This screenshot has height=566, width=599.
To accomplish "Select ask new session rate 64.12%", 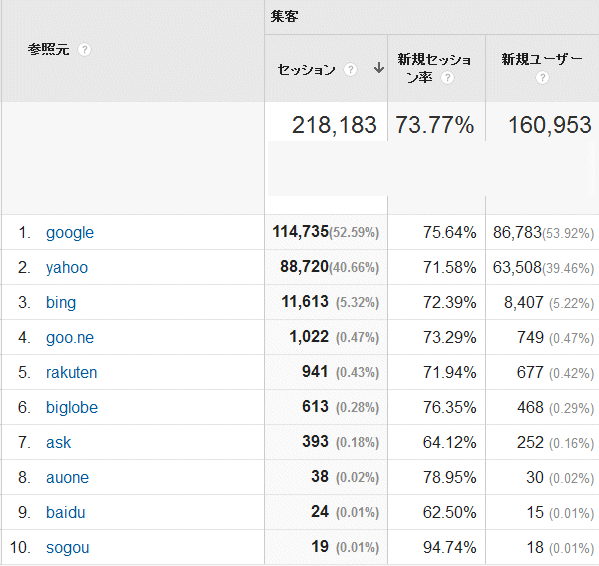I will click(x=450, y=443).
